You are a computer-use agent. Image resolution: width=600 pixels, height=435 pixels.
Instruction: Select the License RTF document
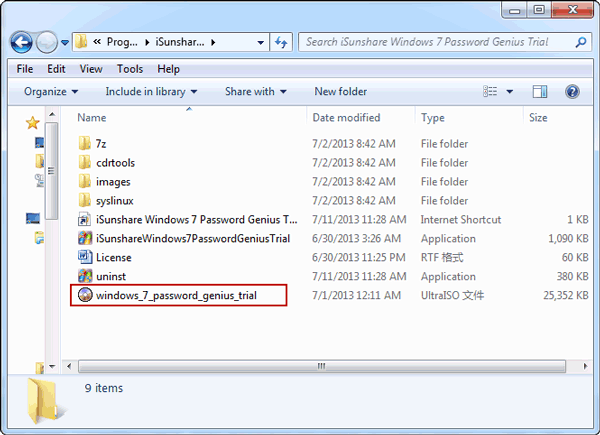coord(104,257)
